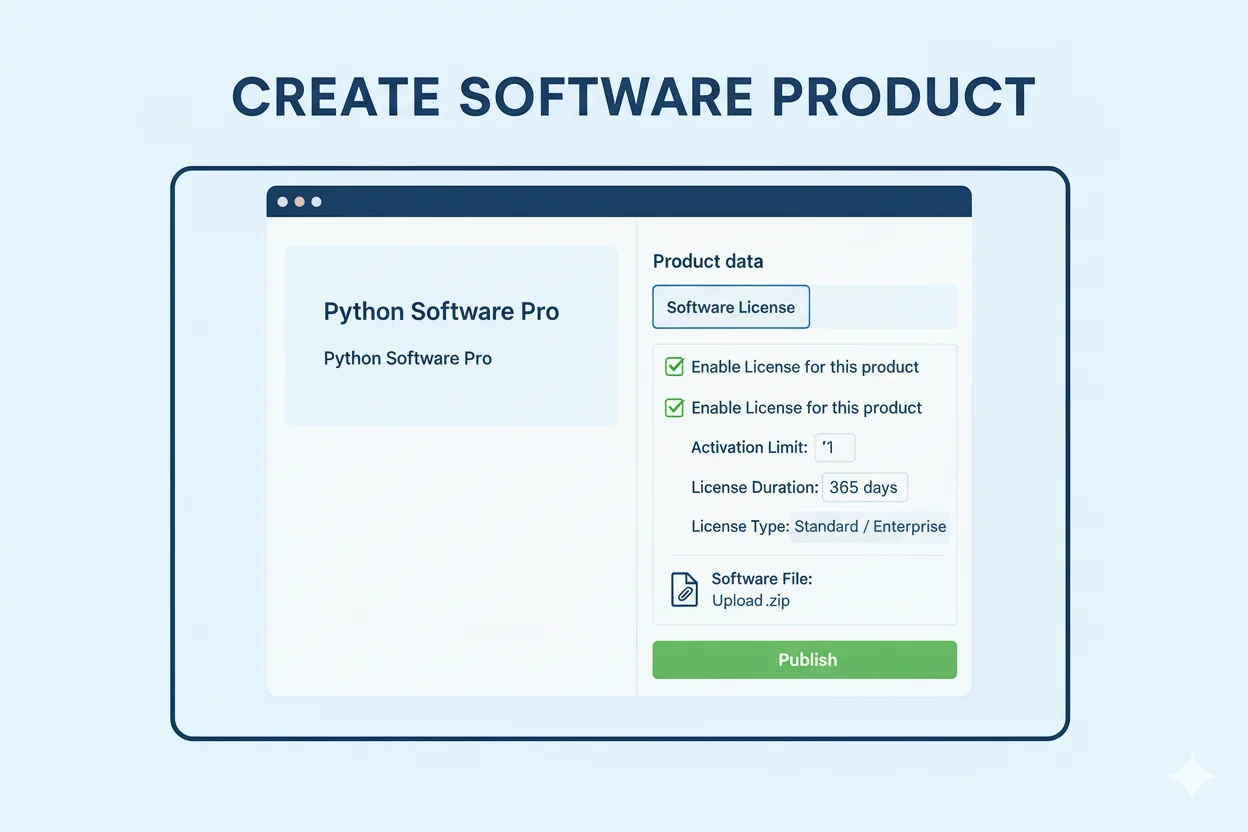
Task: Select the Python Software Pro product card
Action: coord(451,335)
